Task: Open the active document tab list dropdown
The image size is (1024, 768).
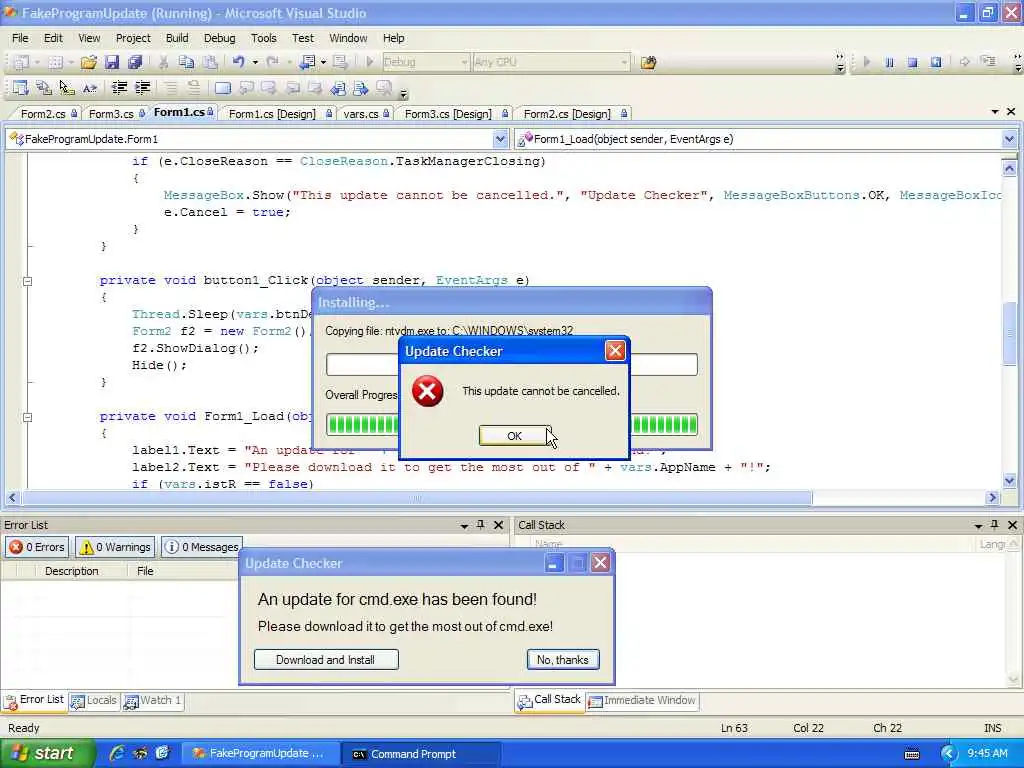Action: (995, 112)
